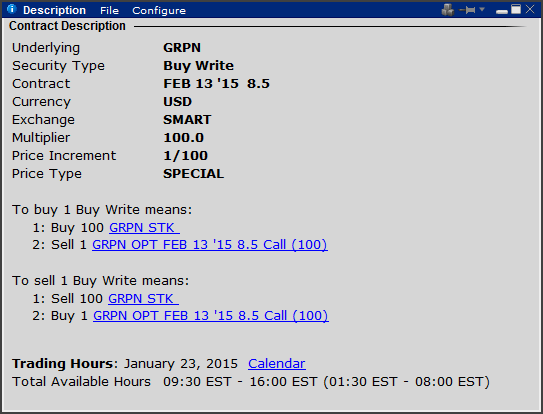Image resolution: width=543 pixels, height=414 pixels.
Task: Click 'To buy 1 Buy Write means:' text
Action: coord(102,210)
